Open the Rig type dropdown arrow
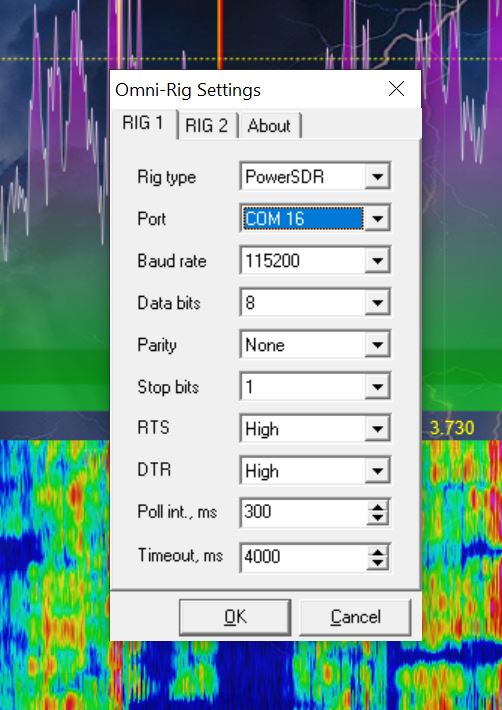 pos(377,176)
